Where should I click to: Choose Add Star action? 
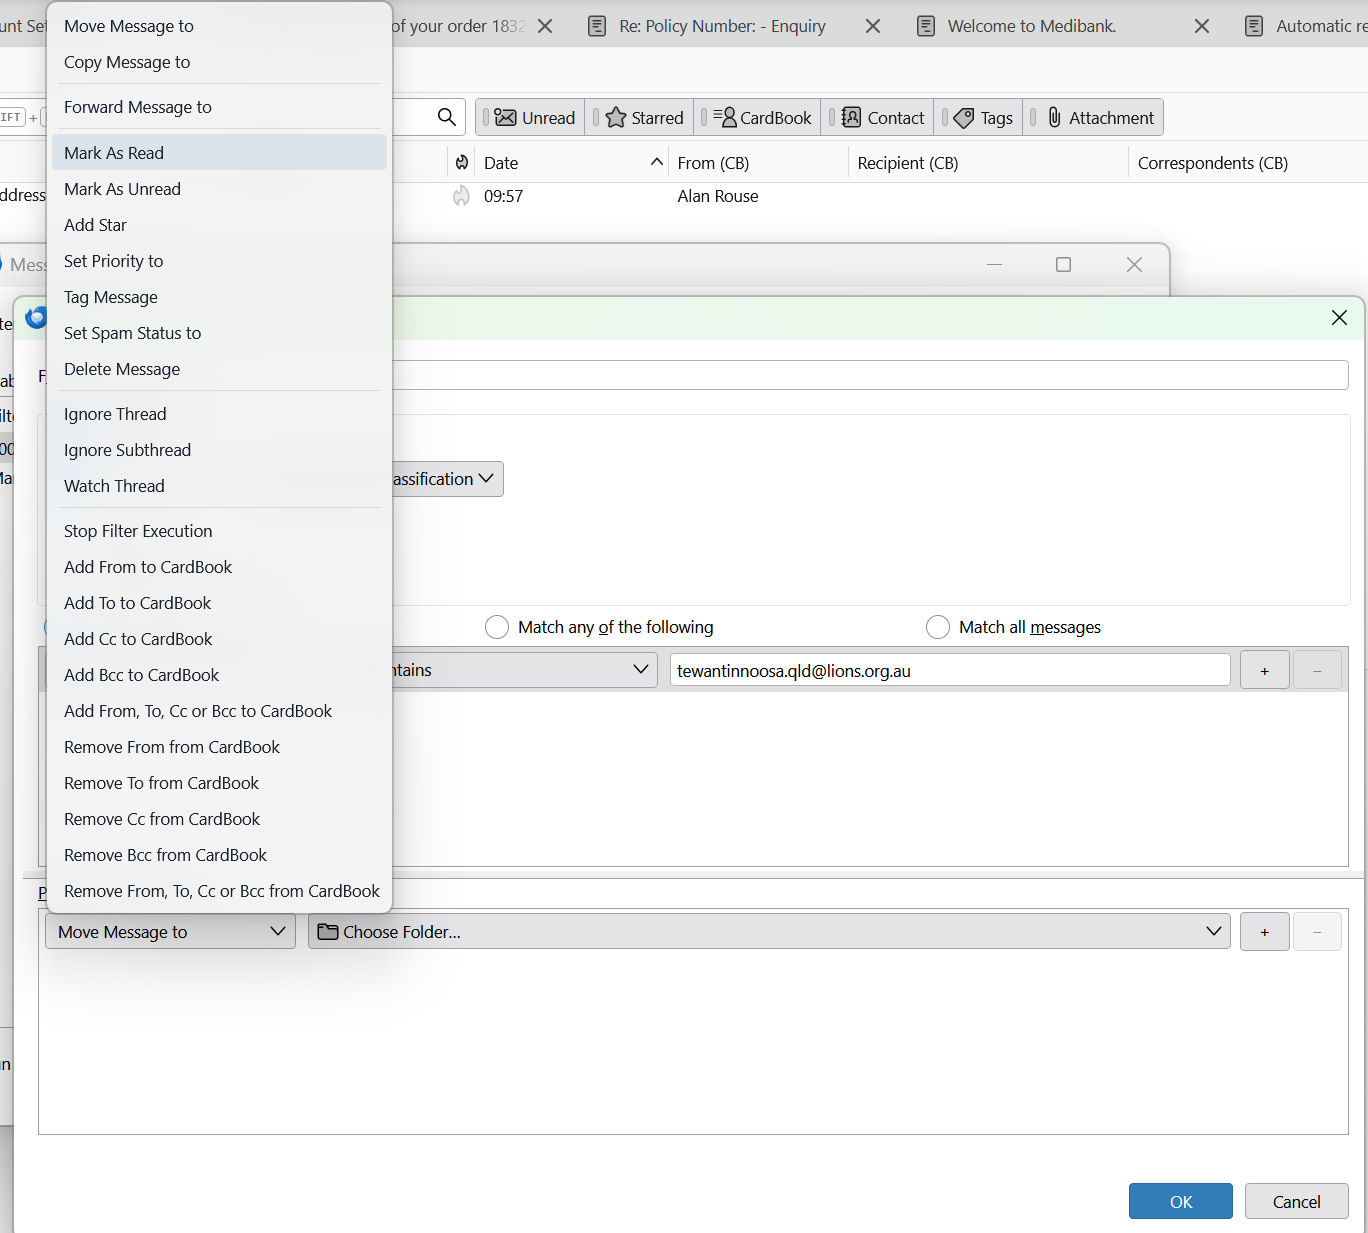point(219,225)
